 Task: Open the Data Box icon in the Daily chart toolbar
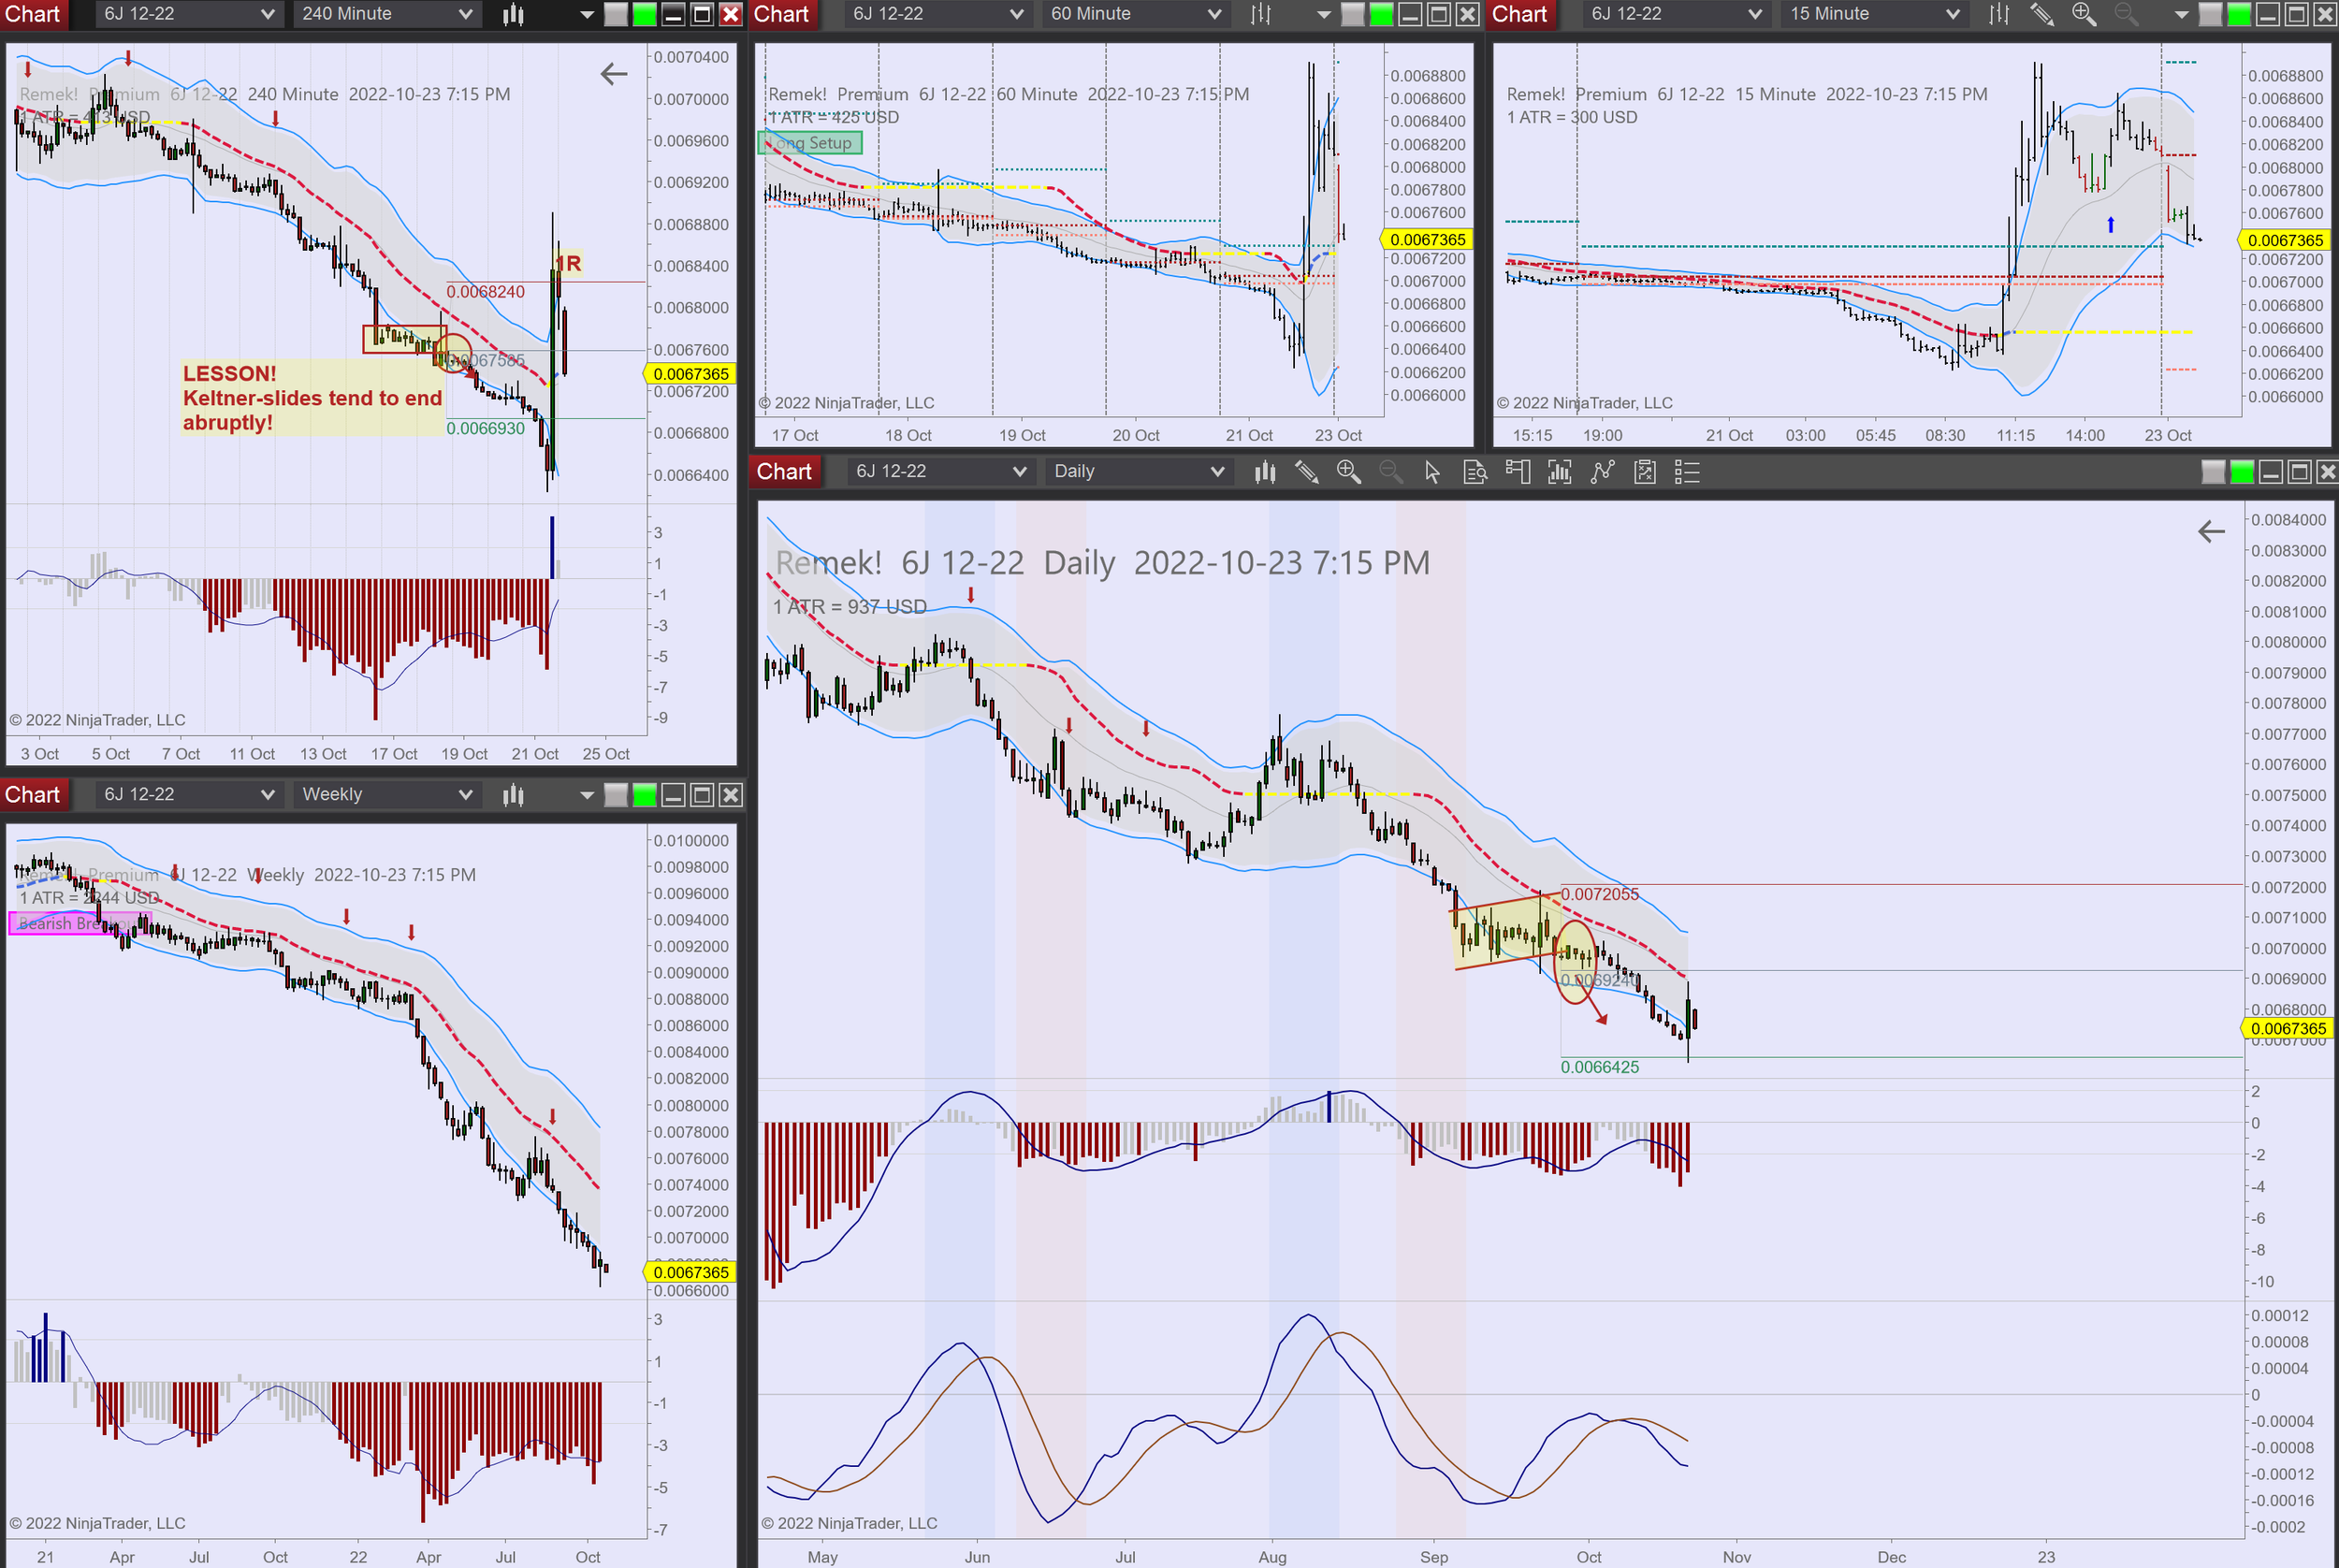(1475, 472)
